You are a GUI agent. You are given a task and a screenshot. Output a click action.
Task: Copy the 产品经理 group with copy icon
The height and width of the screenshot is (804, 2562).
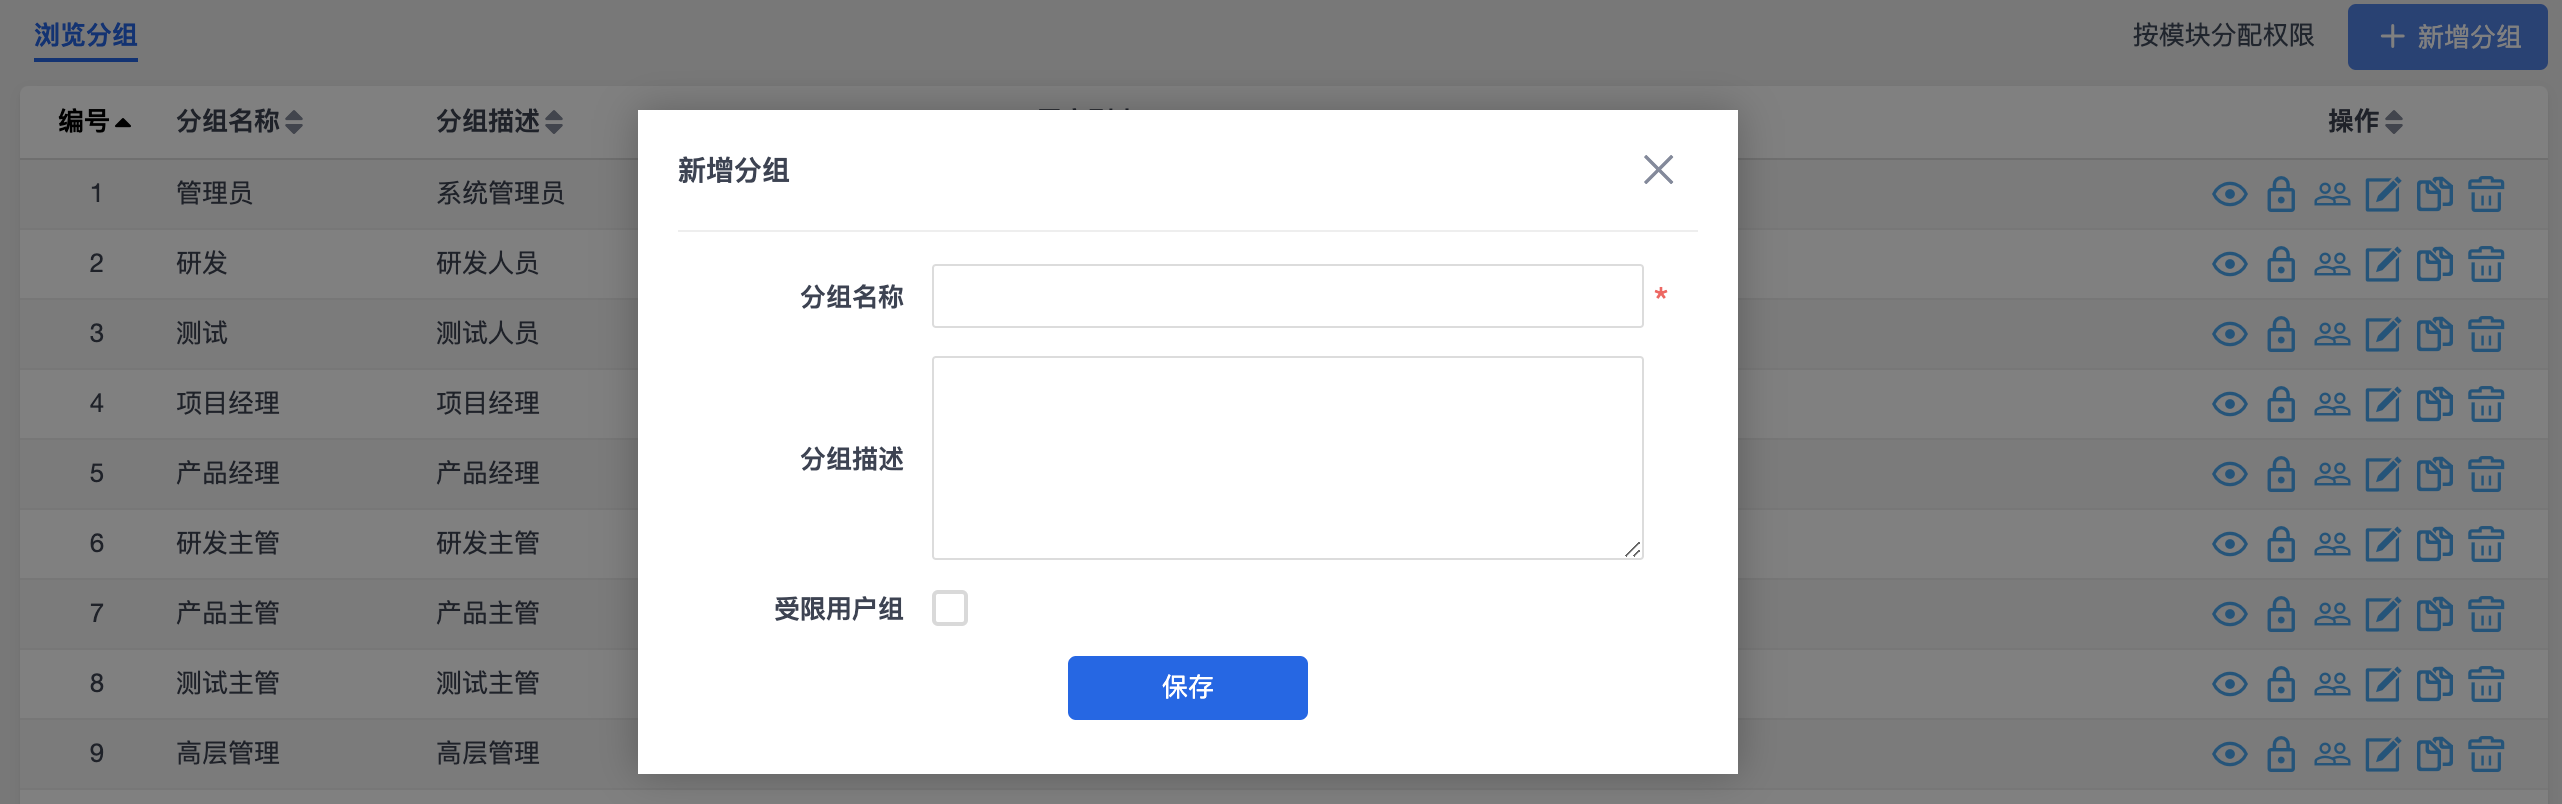click(x=2434, y=474)
